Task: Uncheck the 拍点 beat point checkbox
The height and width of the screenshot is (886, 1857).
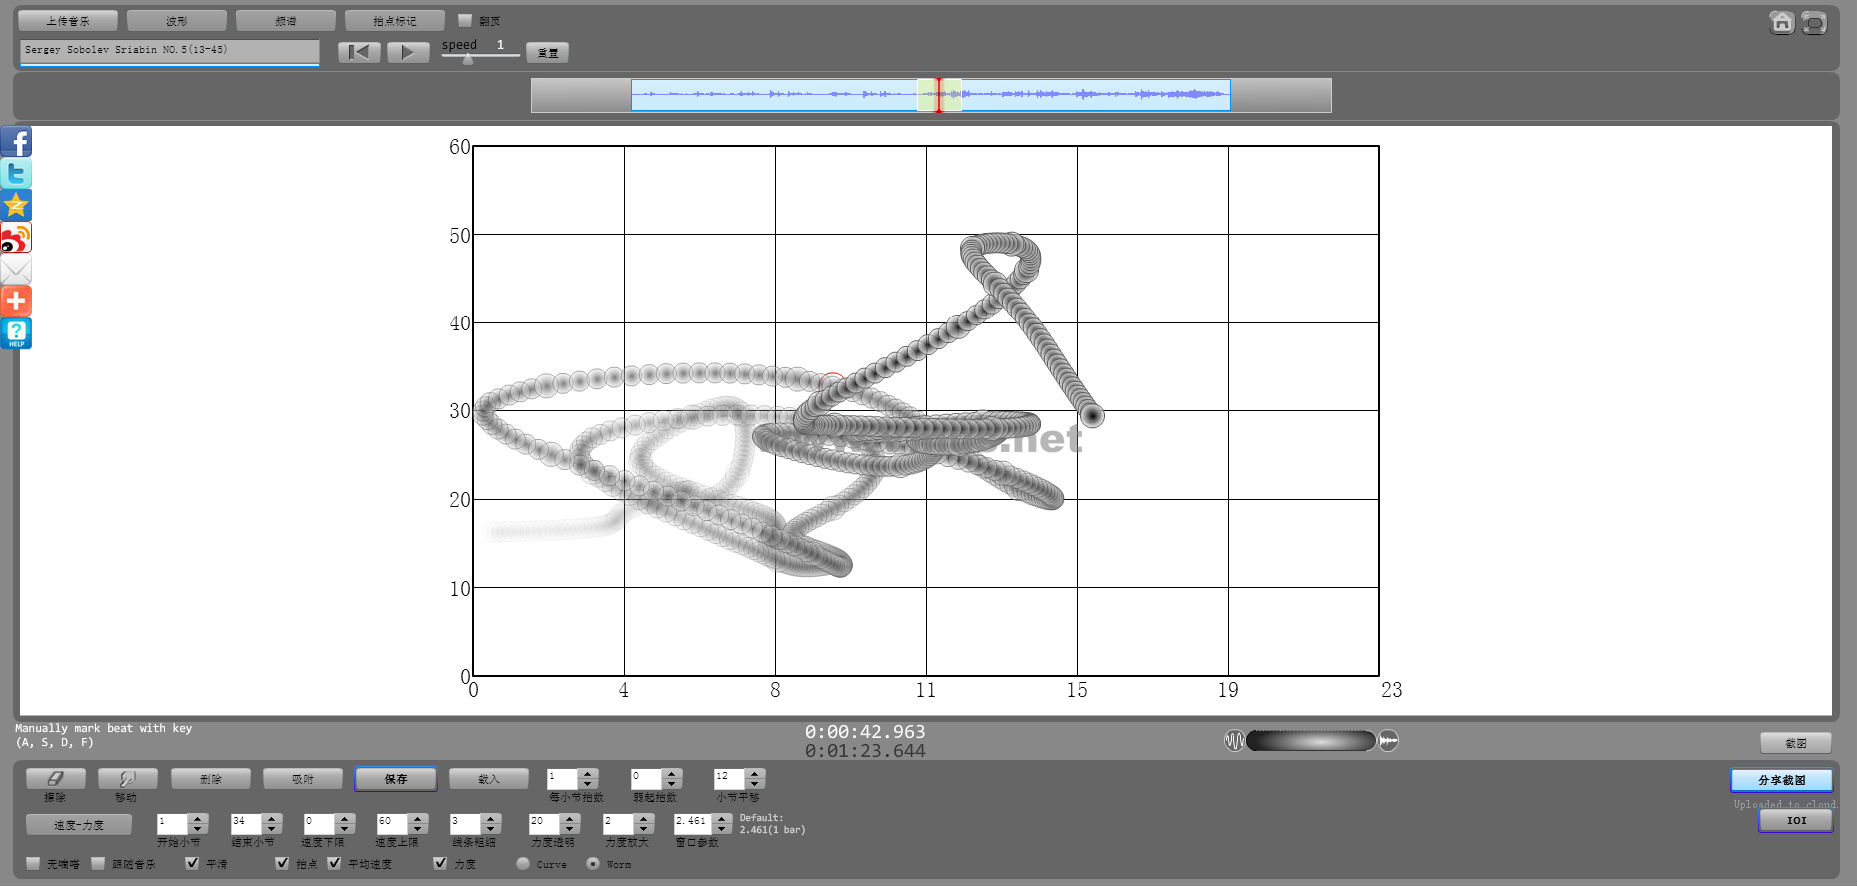Action: [x=282, y=863]
